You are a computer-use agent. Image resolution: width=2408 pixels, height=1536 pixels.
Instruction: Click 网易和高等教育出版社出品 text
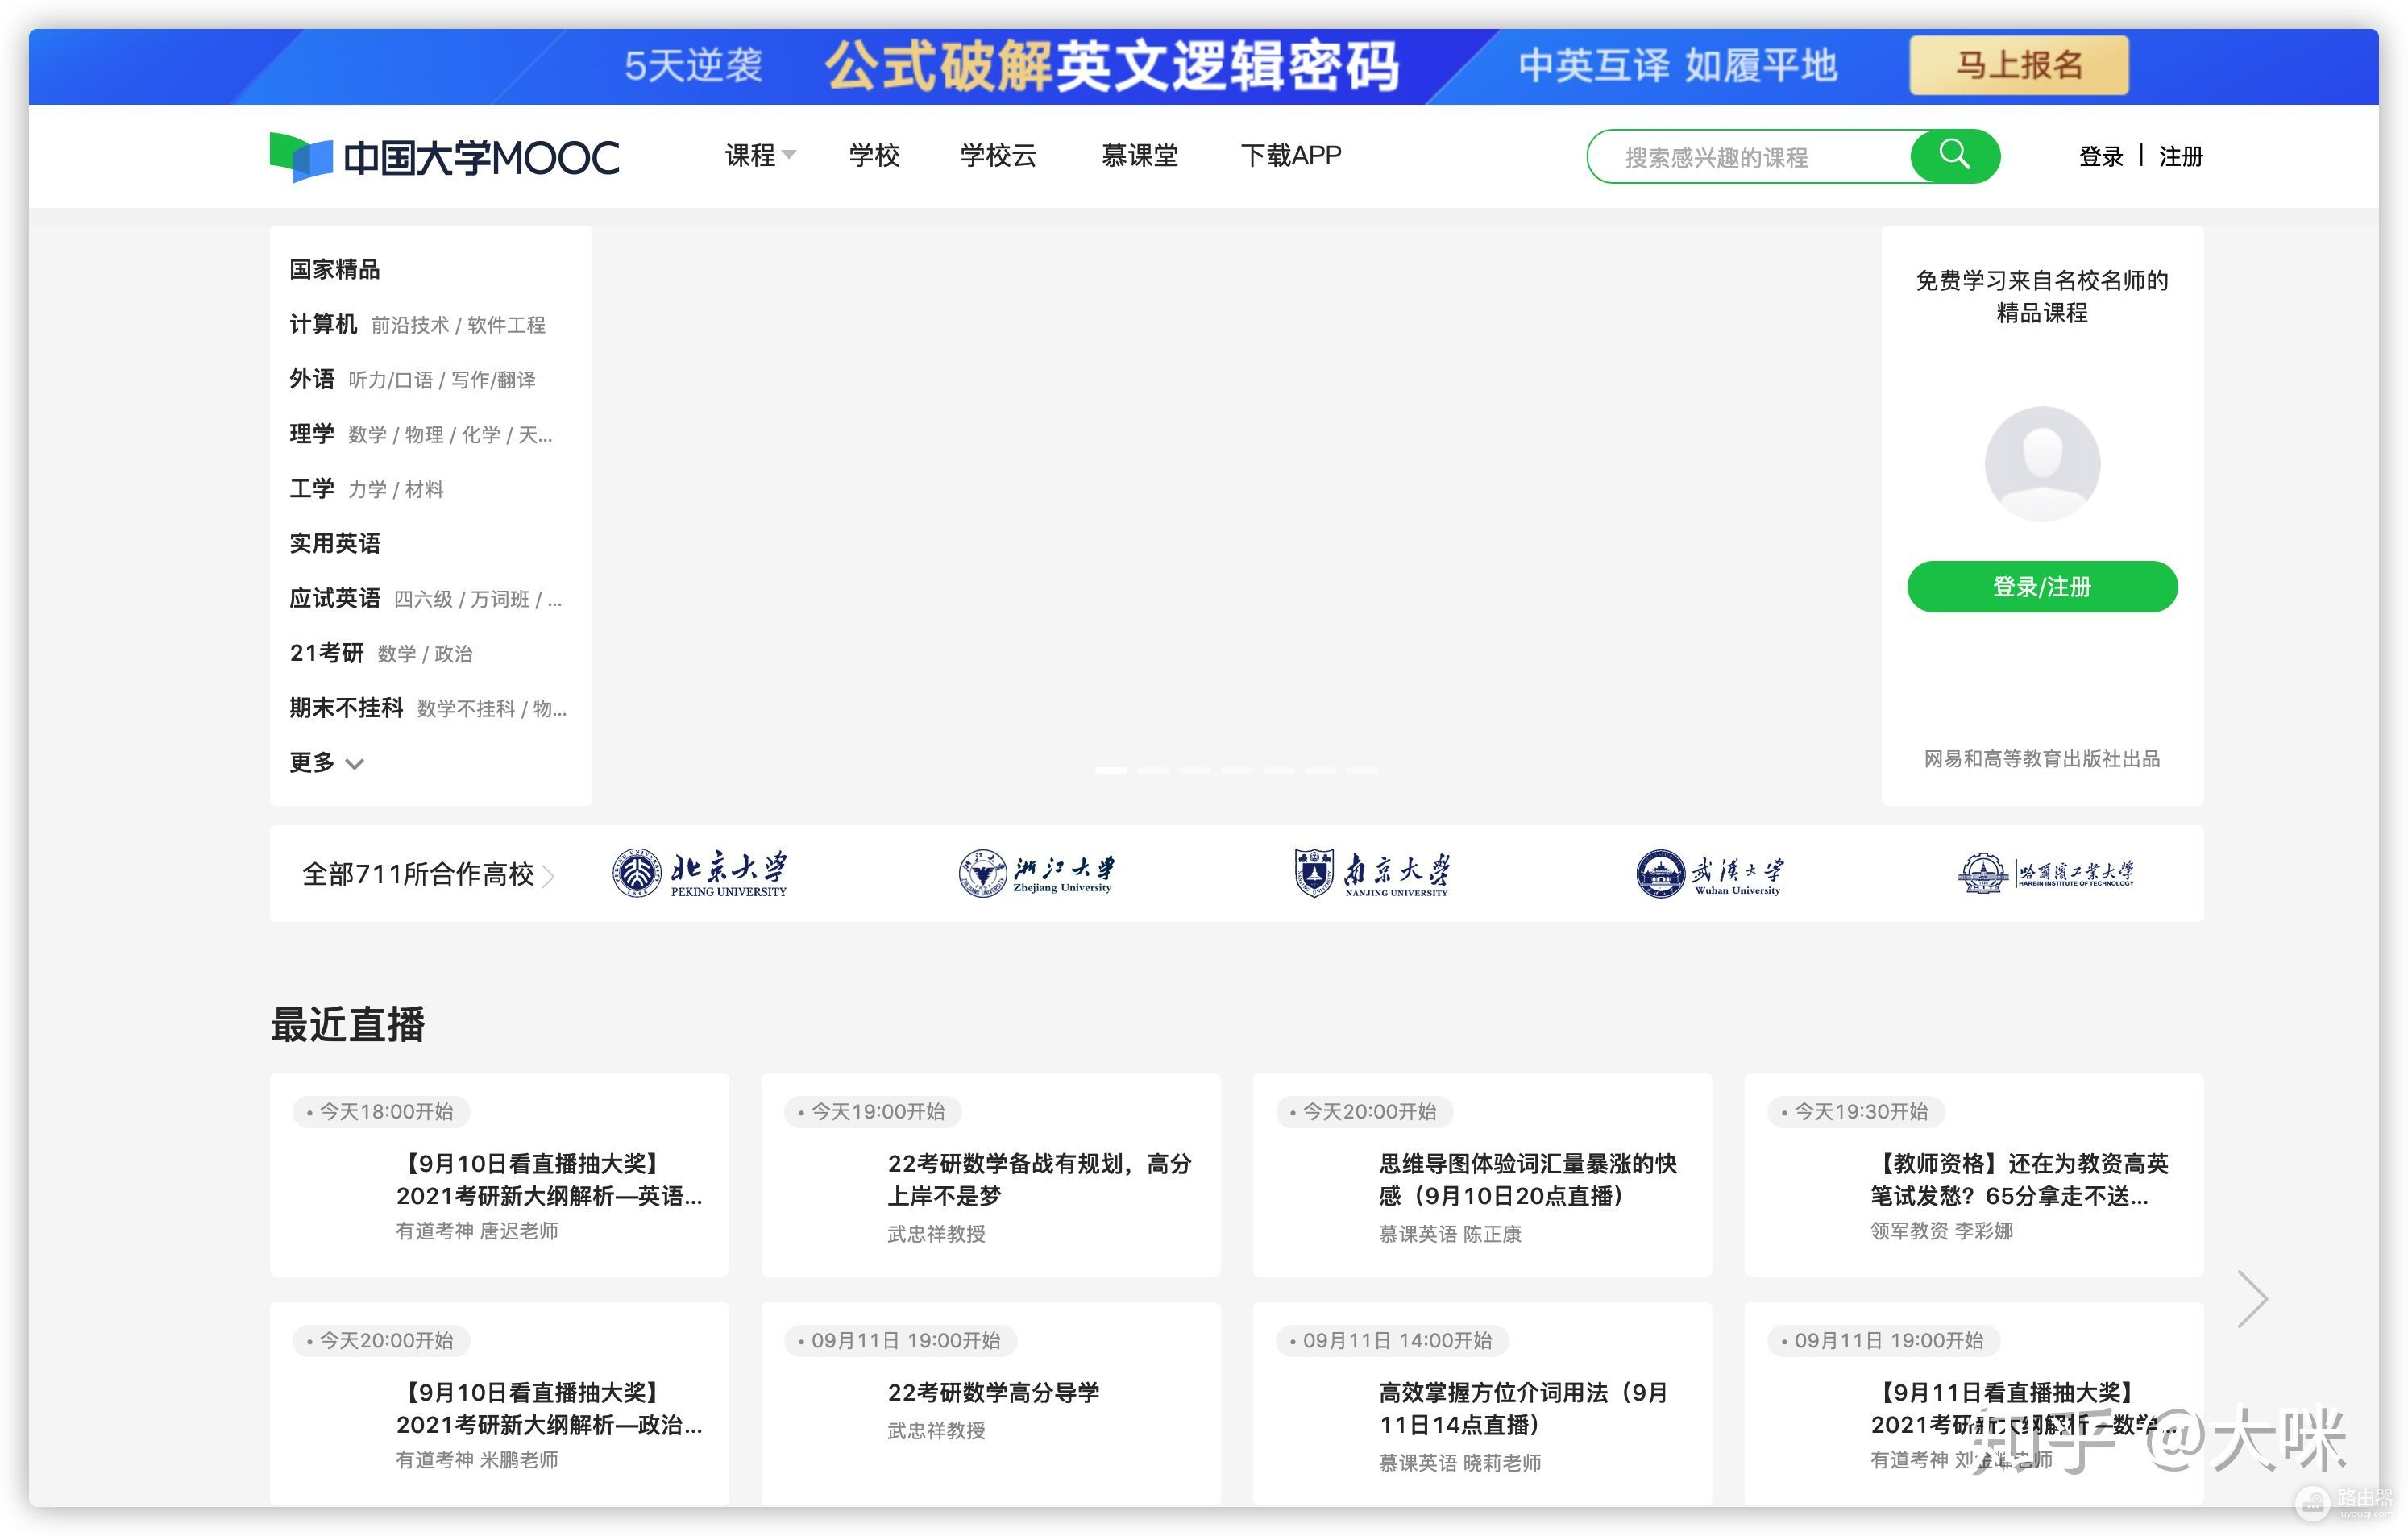2042,759
